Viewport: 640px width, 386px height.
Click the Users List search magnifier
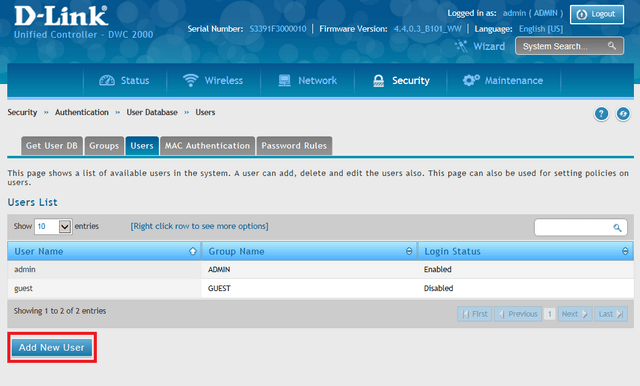click(x=617, y=228)
